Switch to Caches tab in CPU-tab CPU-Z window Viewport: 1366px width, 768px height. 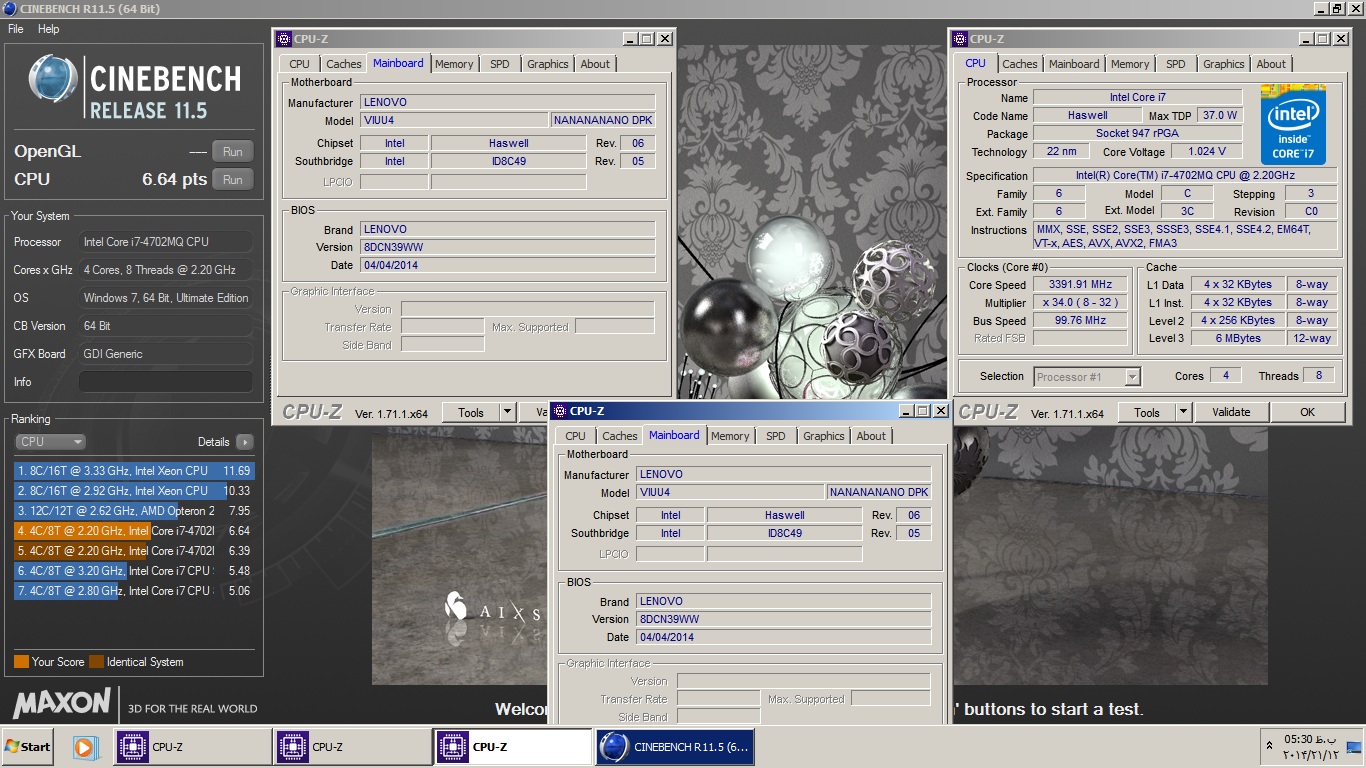click(1020, 64)
